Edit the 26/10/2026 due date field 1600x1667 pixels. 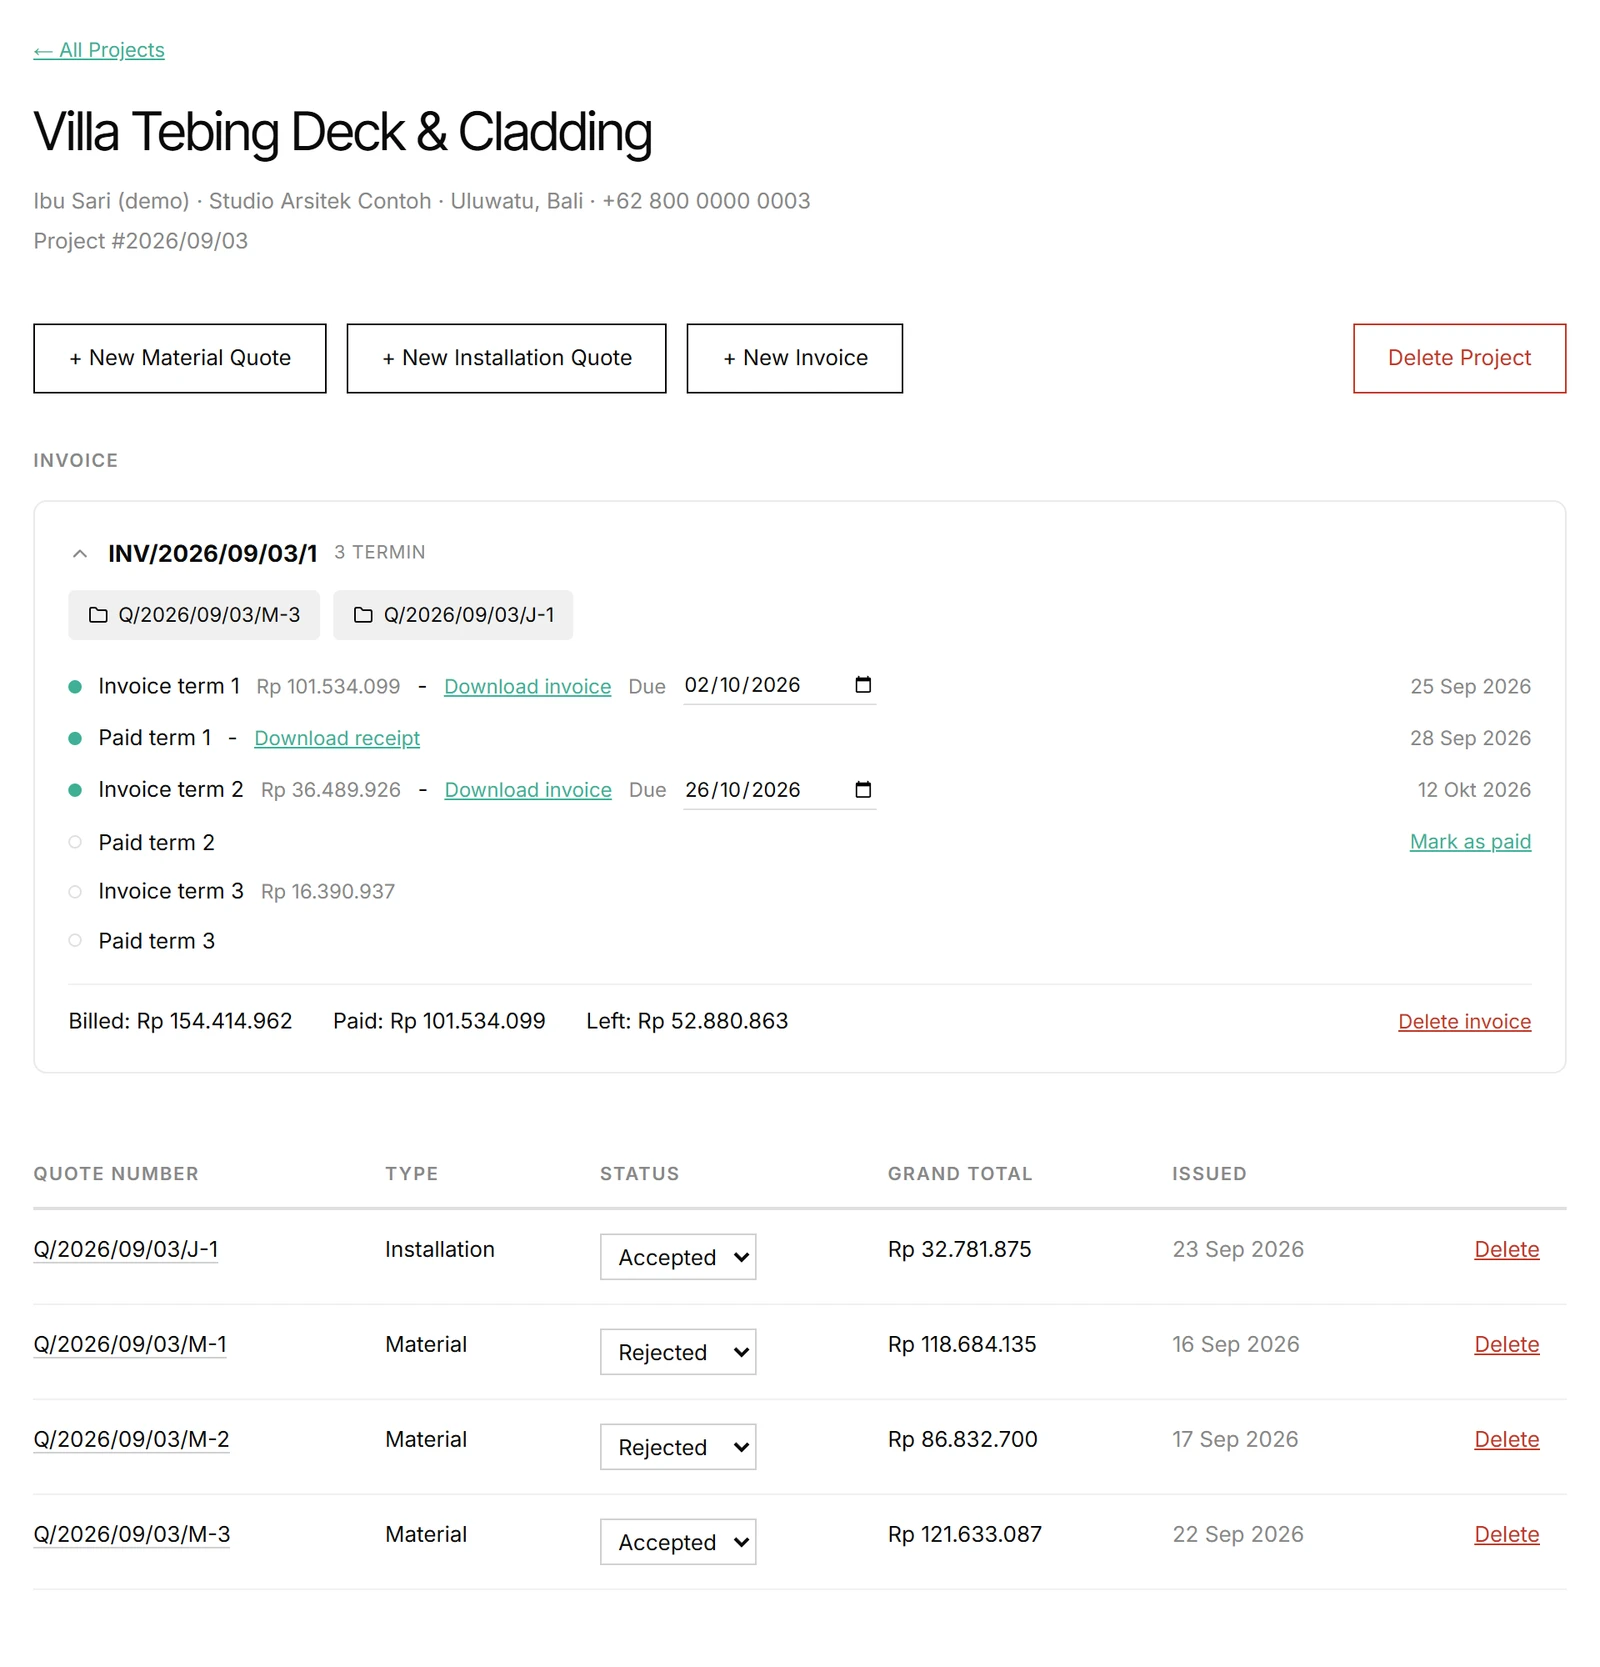(x=779, y=790)
